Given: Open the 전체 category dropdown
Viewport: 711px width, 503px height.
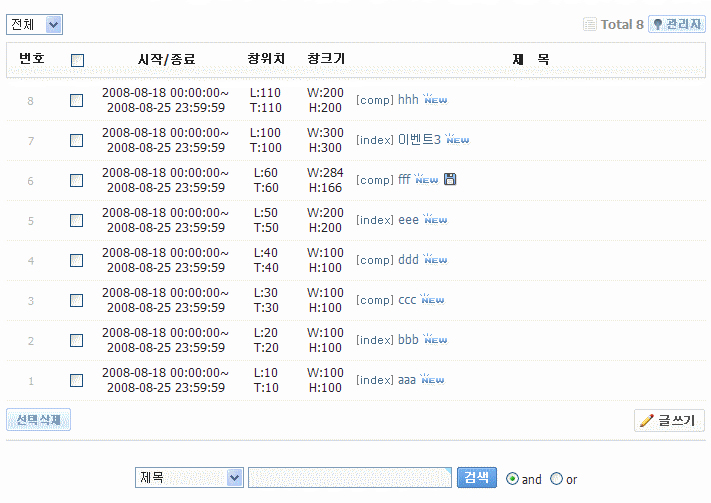Looking at the screenshot, I should coord(34,24).
